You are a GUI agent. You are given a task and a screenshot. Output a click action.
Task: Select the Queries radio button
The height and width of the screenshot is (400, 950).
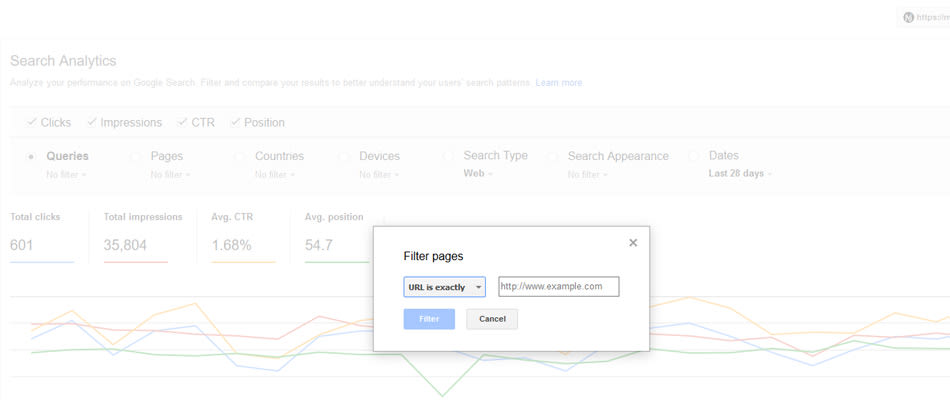(31, 157)
